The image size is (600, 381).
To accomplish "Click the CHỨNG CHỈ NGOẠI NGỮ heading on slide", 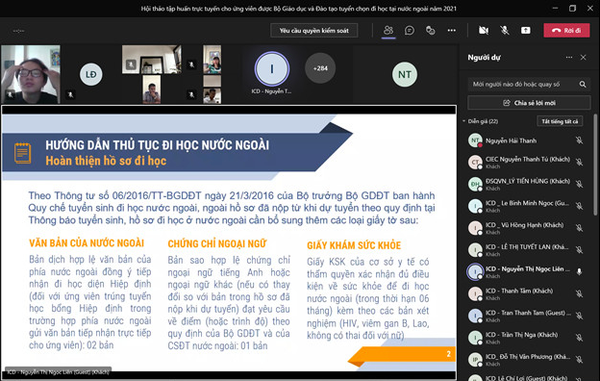I will click(x=217, y=244).
